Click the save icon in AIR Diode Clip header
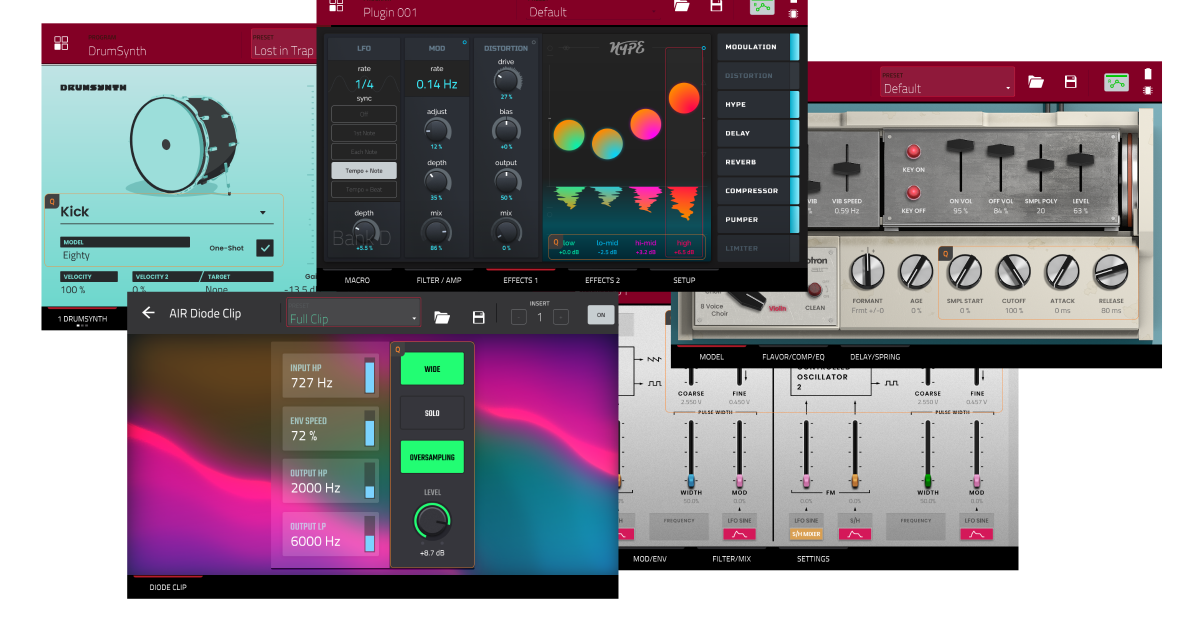The height and width of the screenshot is (628, 1200). pyautogui.click(x=478, y=317)
